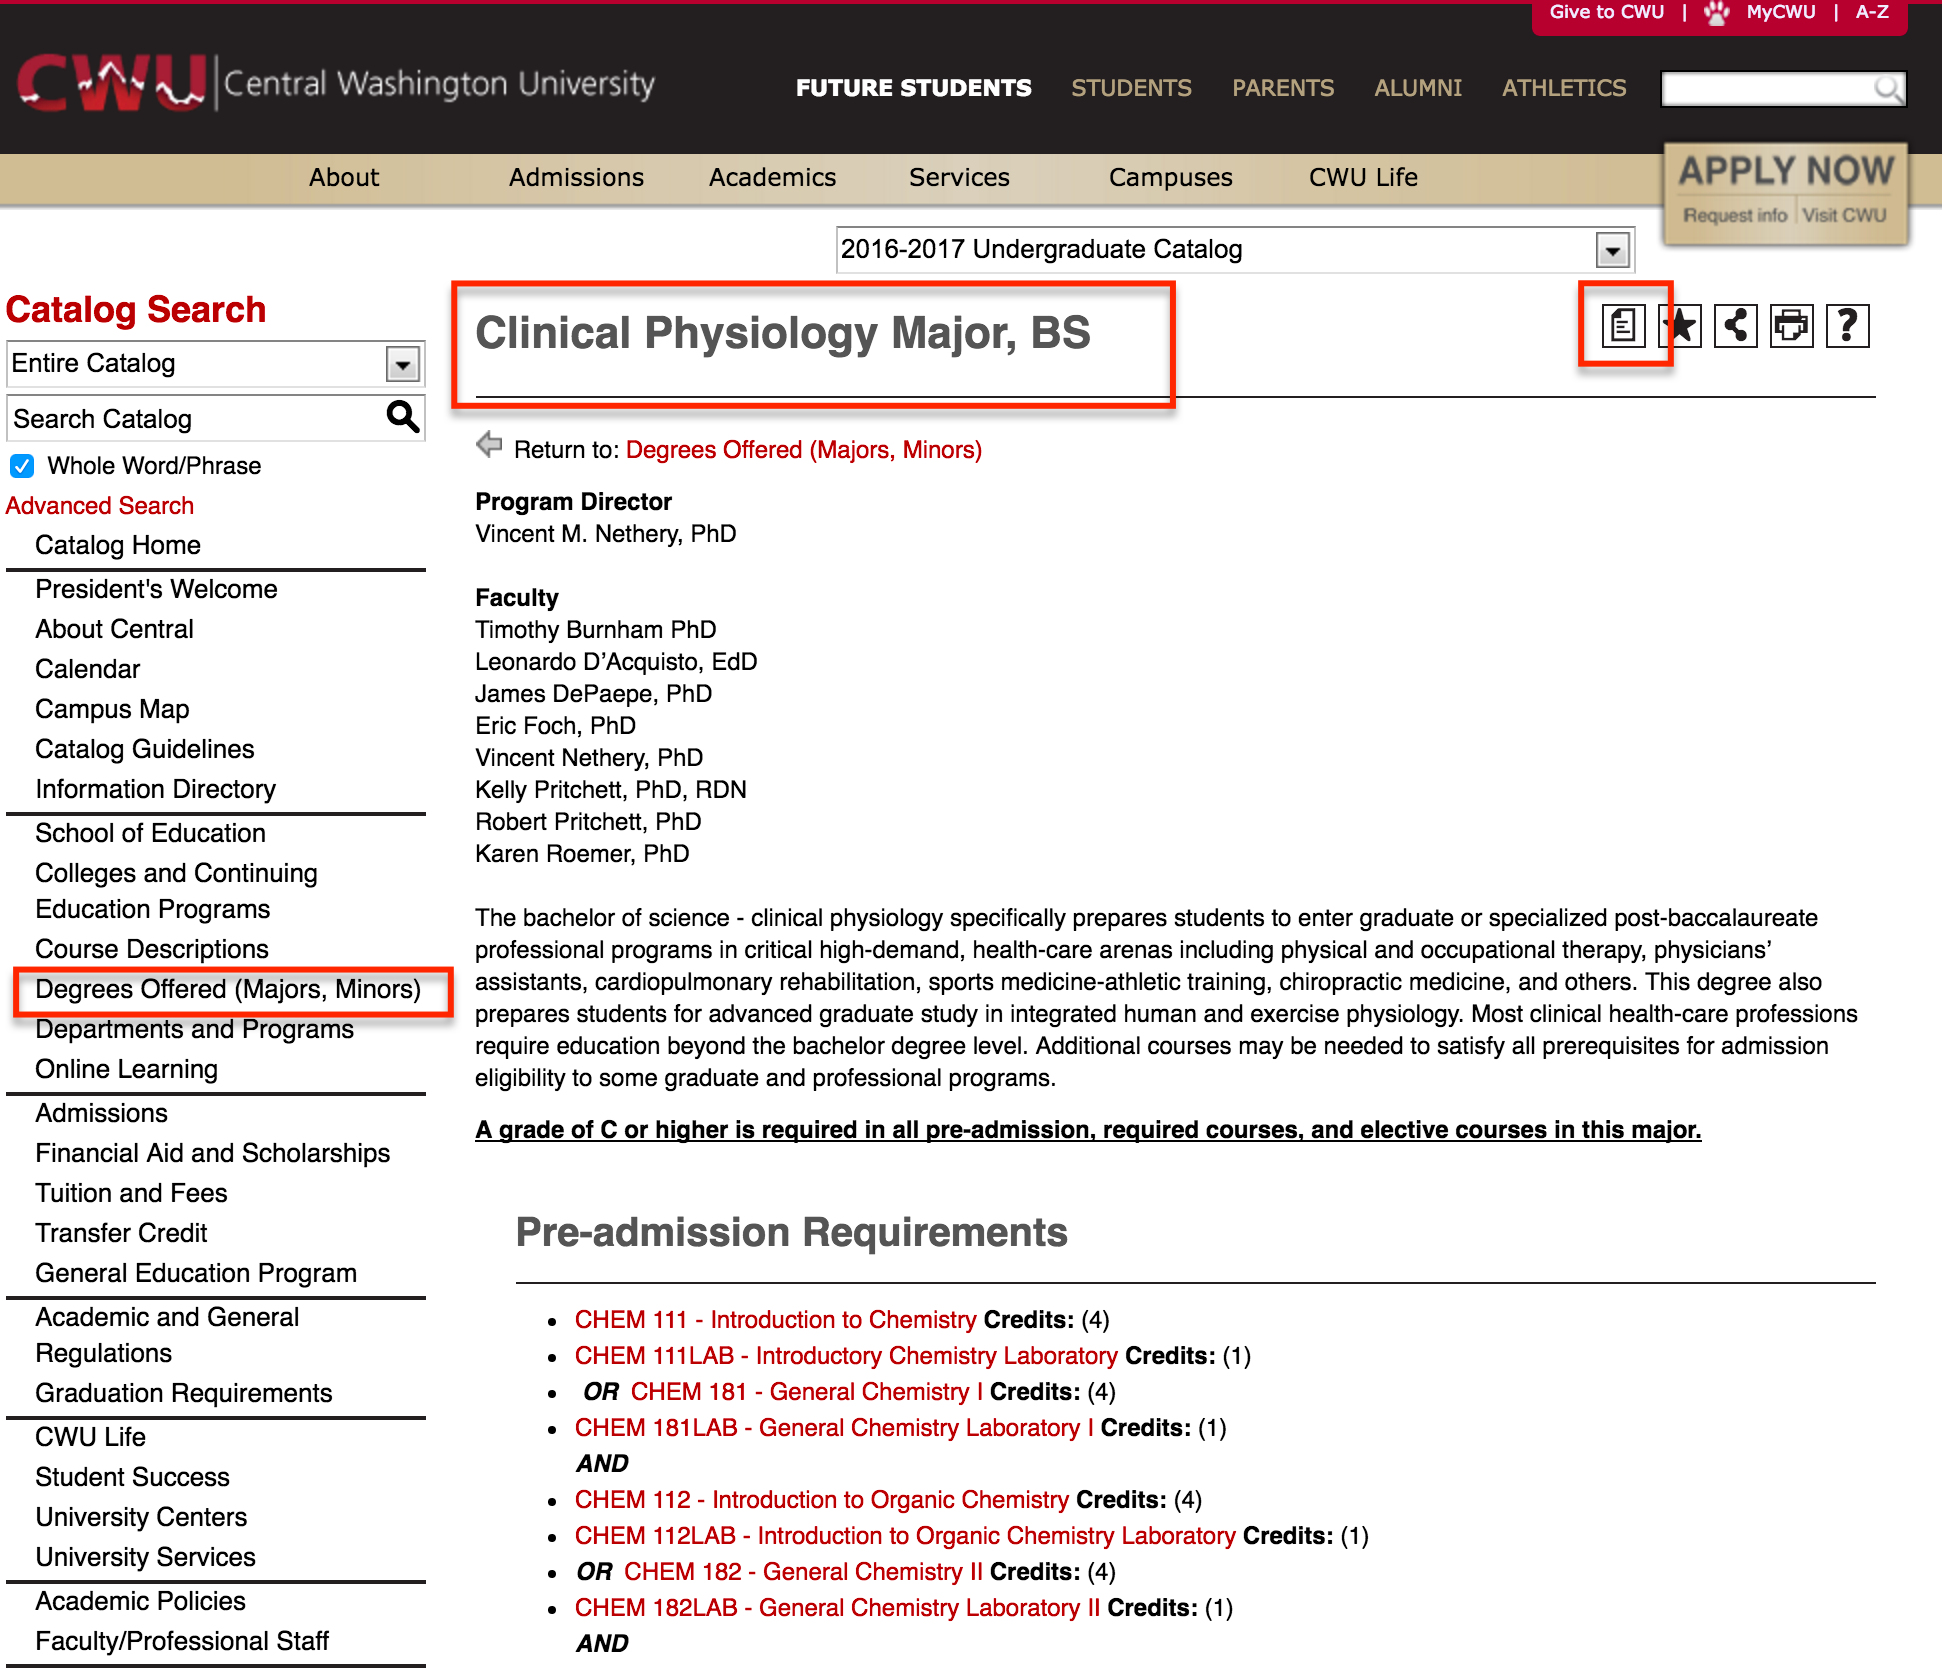
Task: Open School of Education in the sidebar
Action: tap(150, 833)
